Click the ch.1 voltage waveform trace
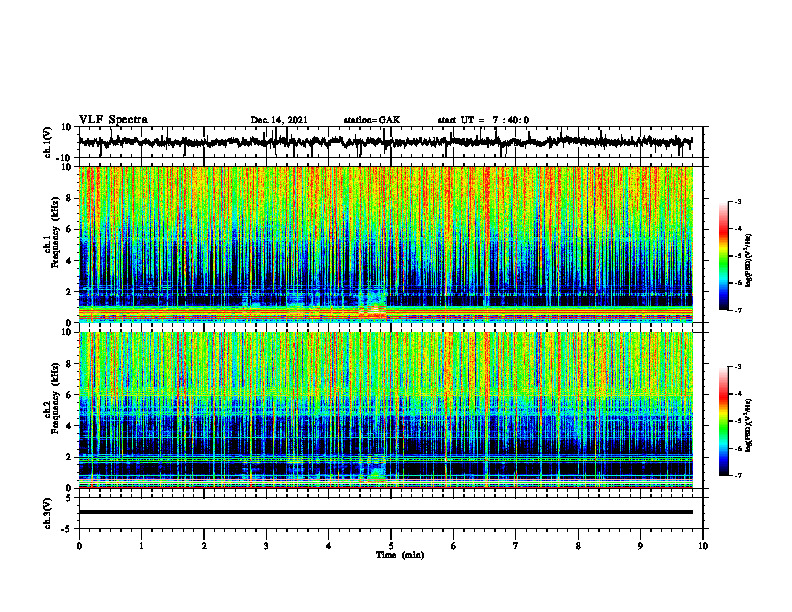This screenshot has width=792, height=612. (x=385, y=142)
